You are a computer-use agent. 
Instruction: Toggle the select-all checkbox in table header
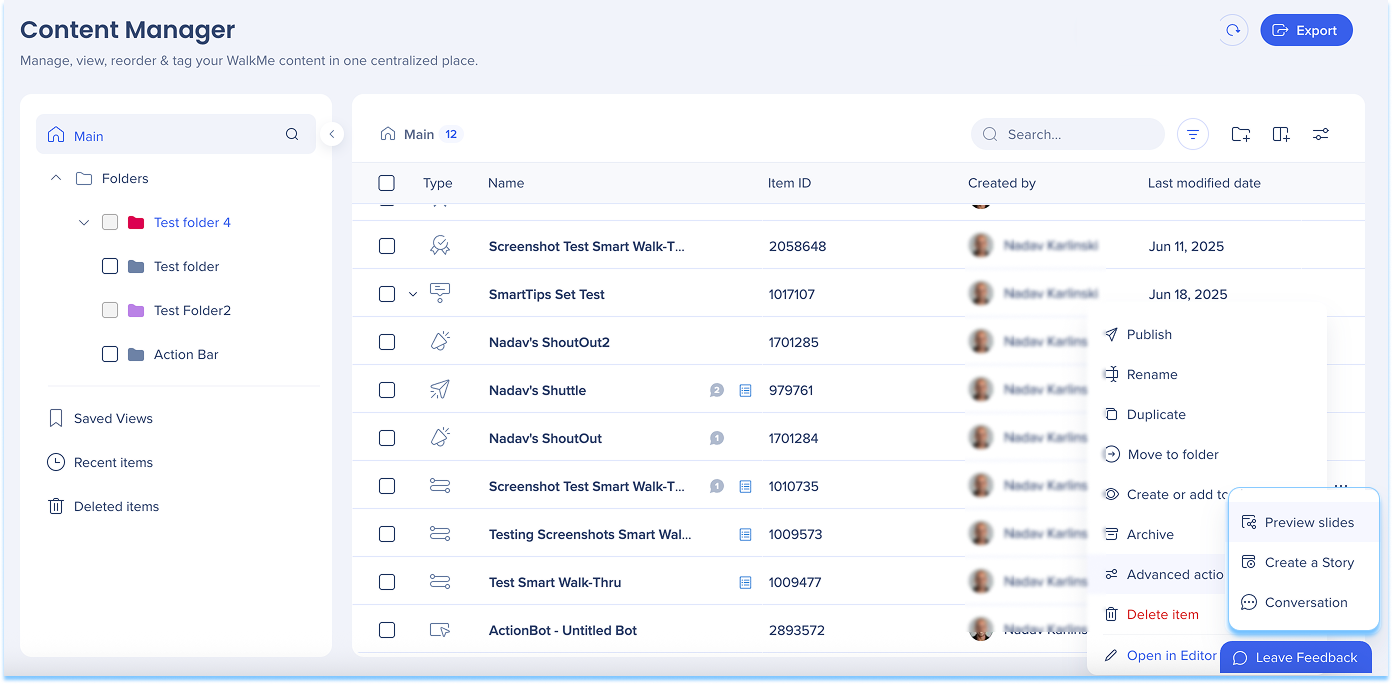tap(387, 183)
